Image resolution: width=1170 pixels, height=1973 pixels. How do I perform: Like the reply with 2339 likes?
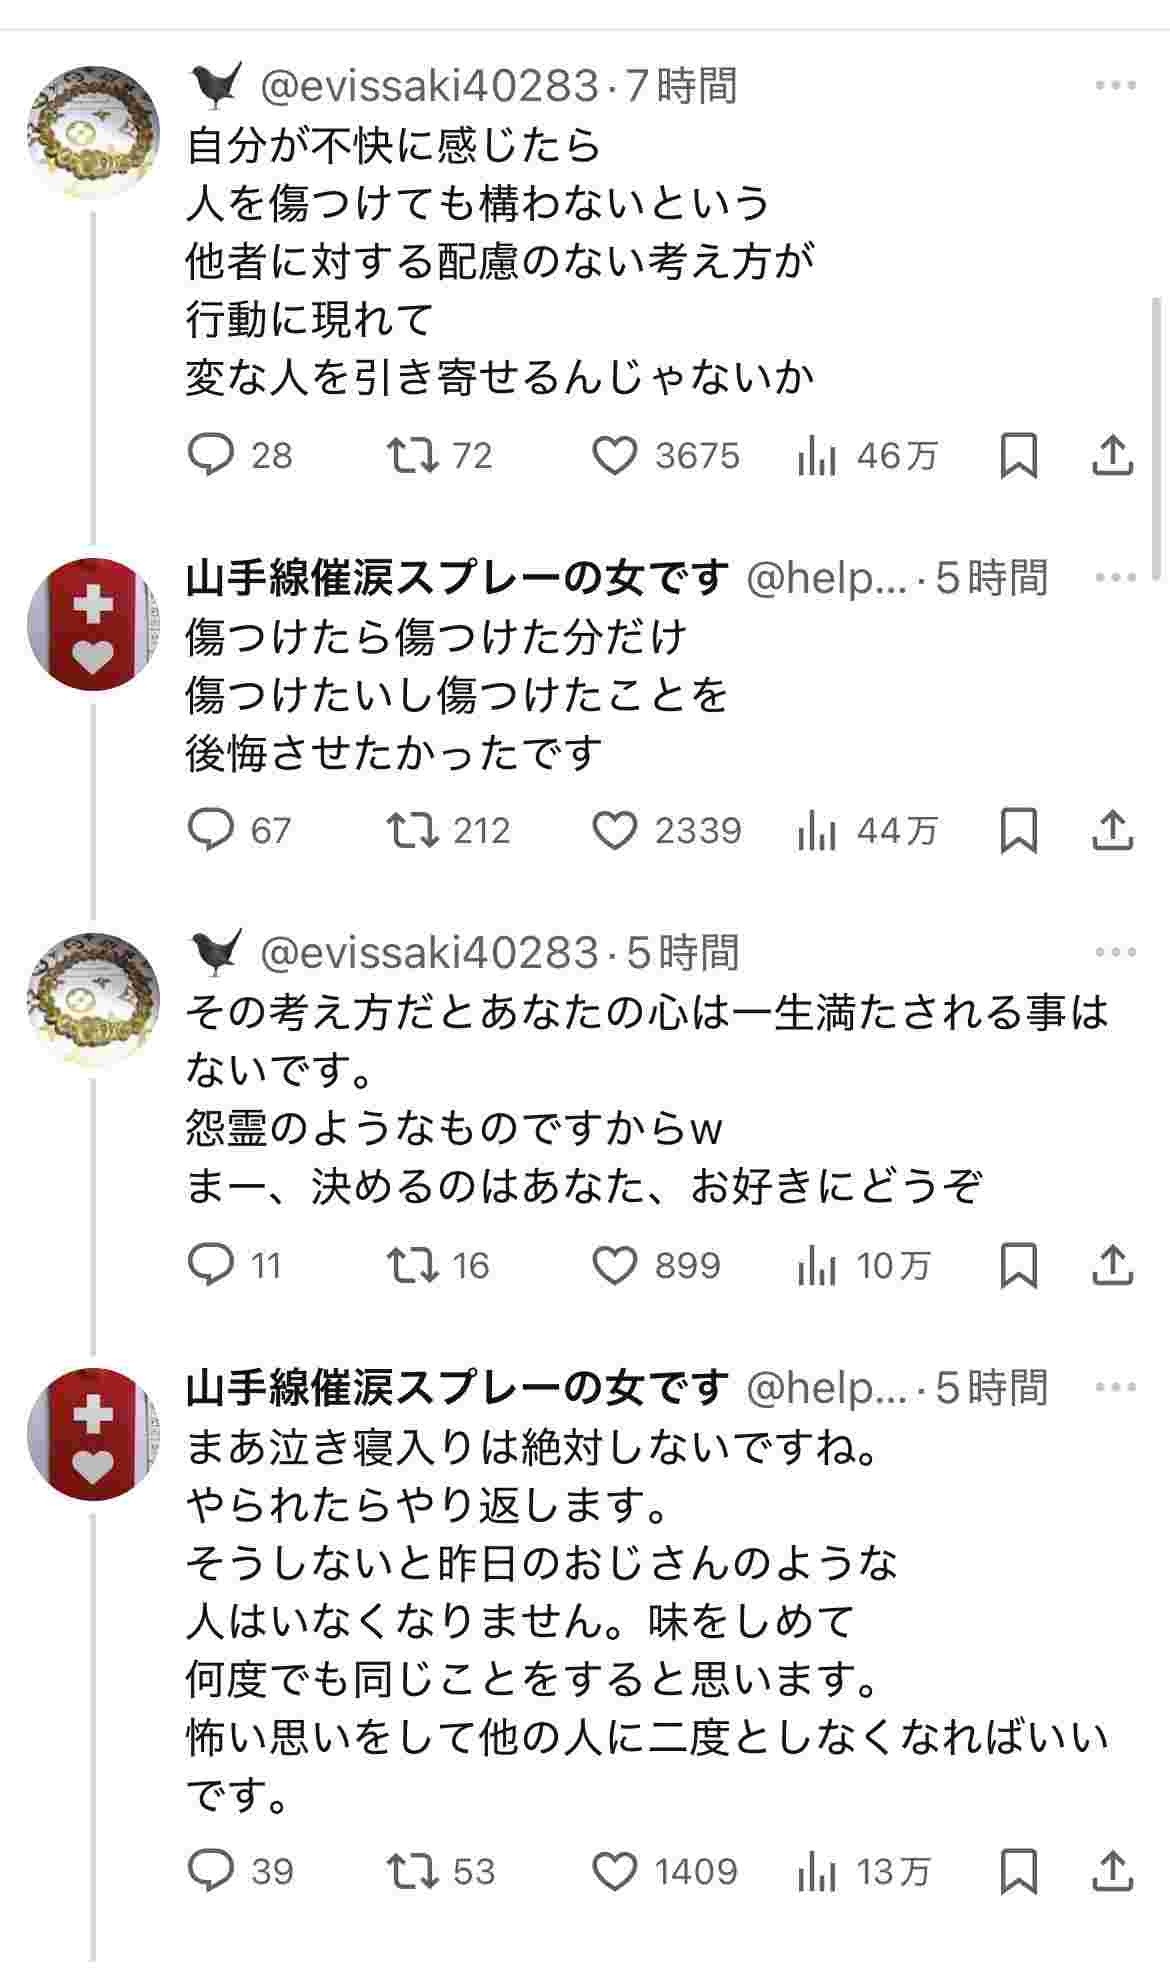pyautogui.click(x=614, y=831)
